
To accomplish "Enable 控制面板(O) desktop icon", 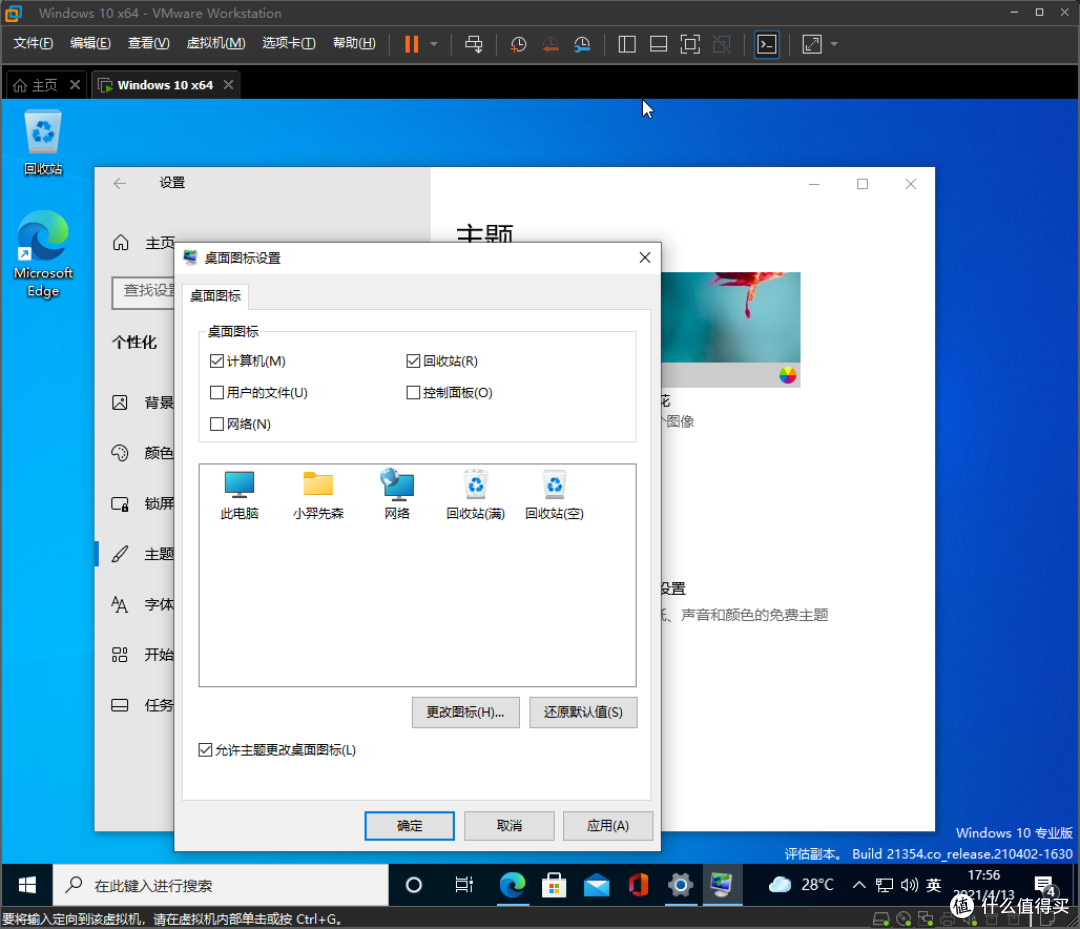I will [x=412, y=392].
